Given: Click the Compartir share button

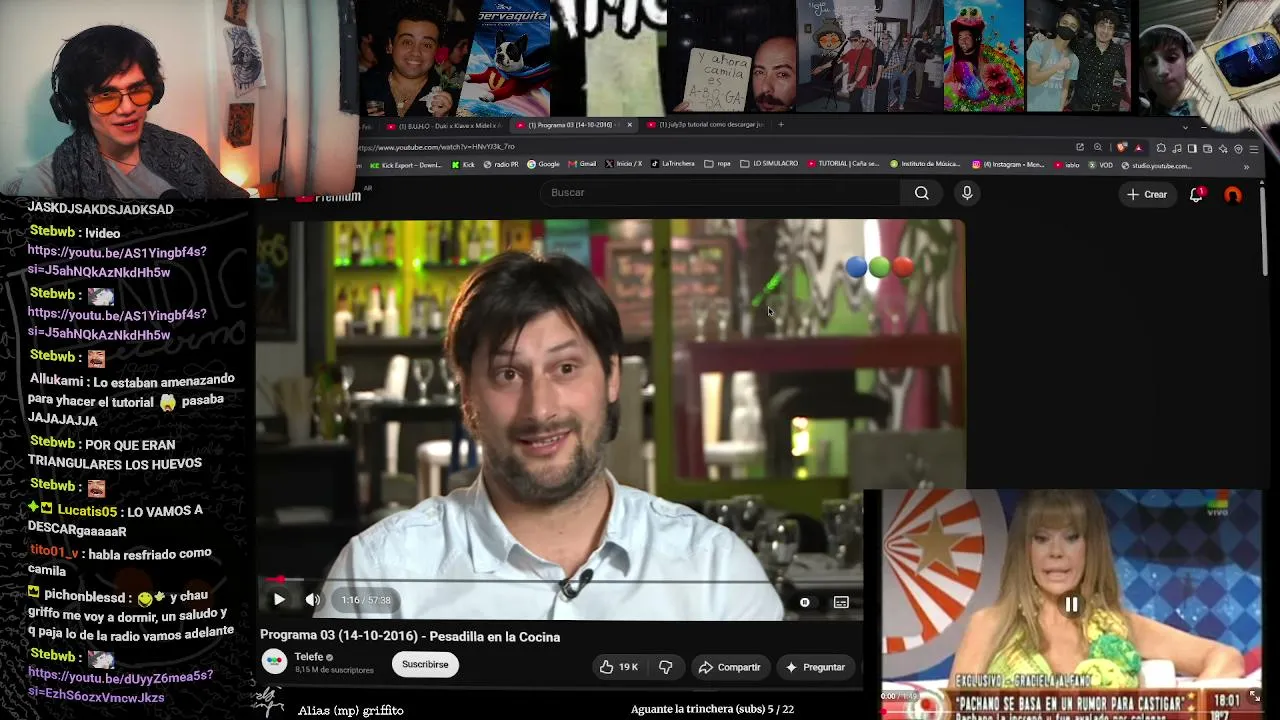Looking at the screenshot, I should click(729, 667).
